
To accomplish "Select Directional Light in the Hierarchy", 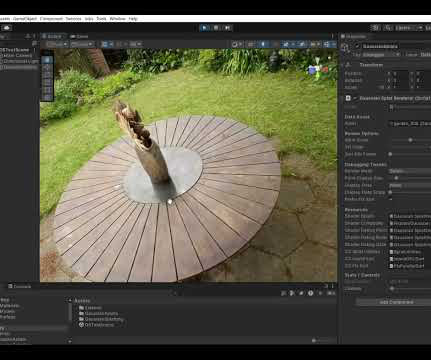I will (21, 61).
